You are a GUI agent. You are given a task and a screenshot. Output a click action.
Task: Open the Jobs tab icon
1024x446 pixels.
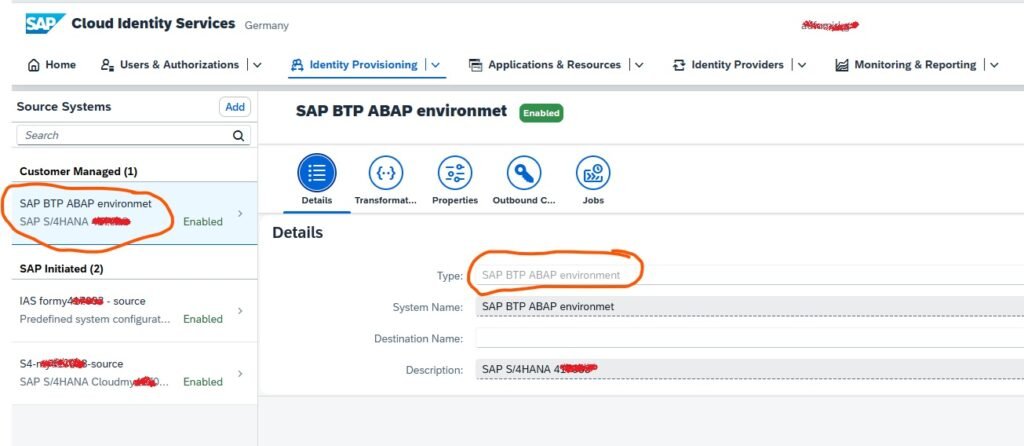pyautogui.click(x=593, y=173)
